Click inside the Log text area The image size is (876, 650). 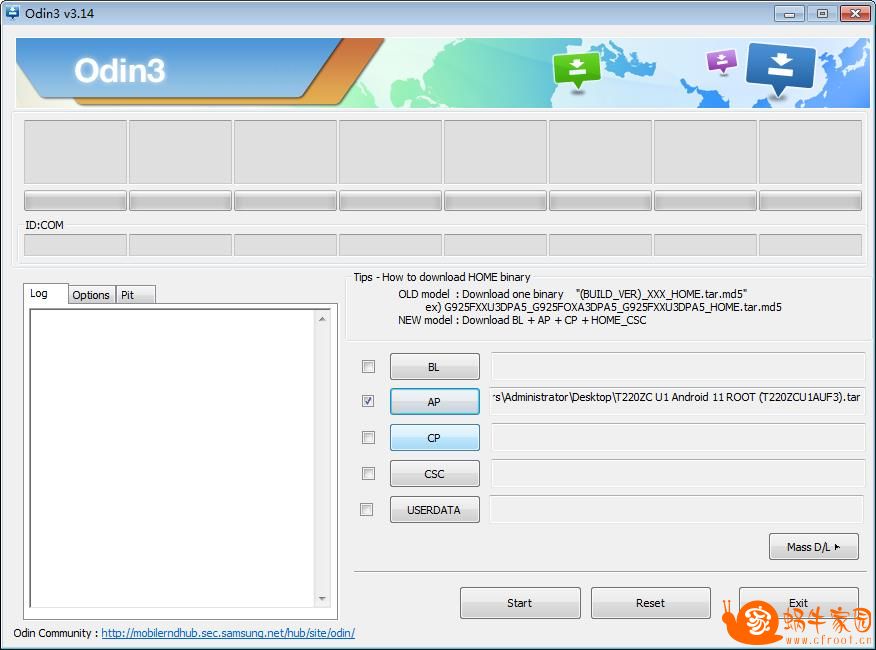[173, 458]
